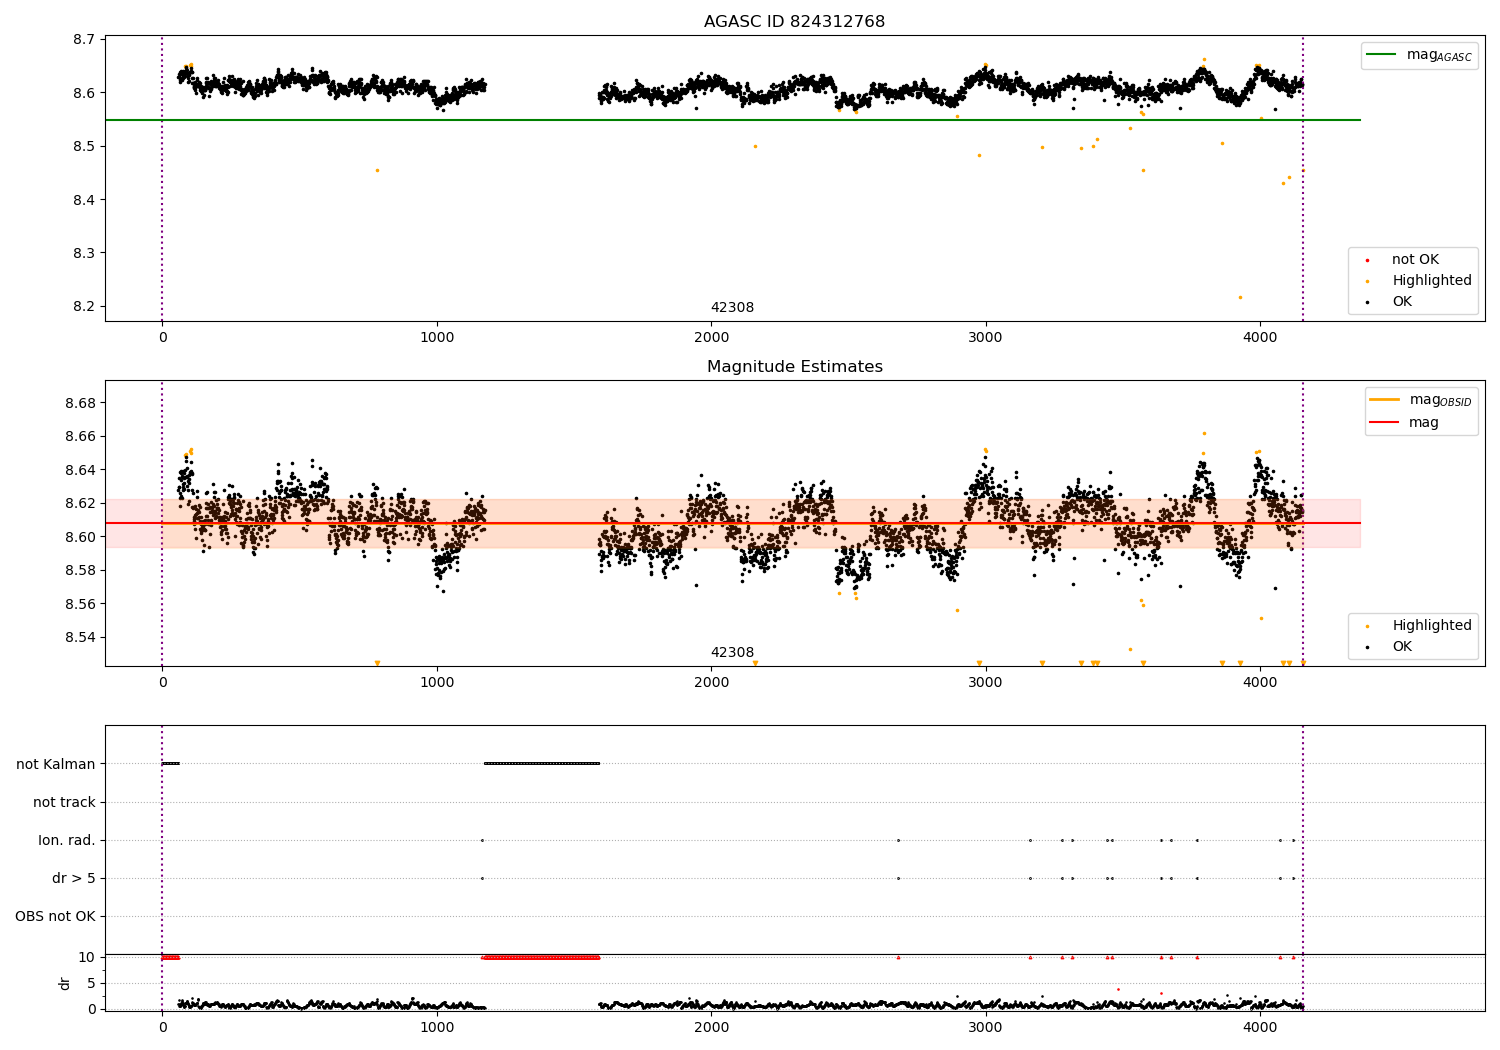Viewport: 1500px width, 1050px height.
Task: Click the plot title 'AGASC ID 824312768'
Action: pyautogui.click(x=794, y=22)
